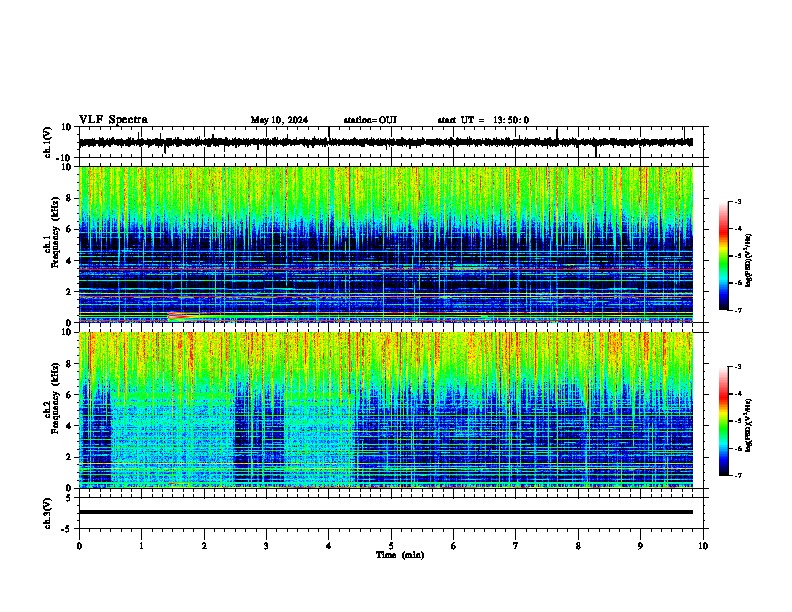
Task: Click the ch.1(V) waveform trace
Action: pos(385,142)
